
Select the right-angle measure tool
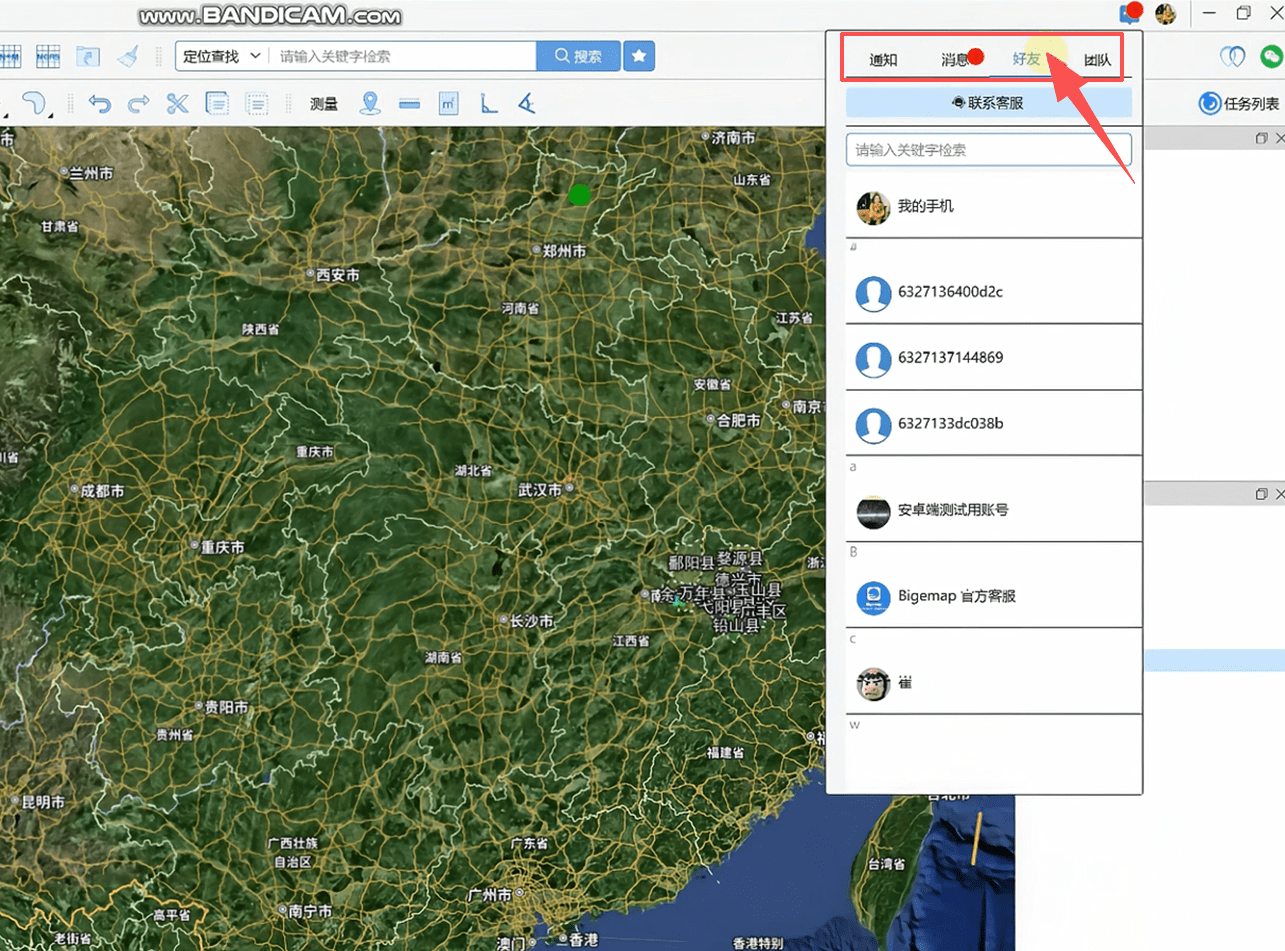(x=488, y=103)
